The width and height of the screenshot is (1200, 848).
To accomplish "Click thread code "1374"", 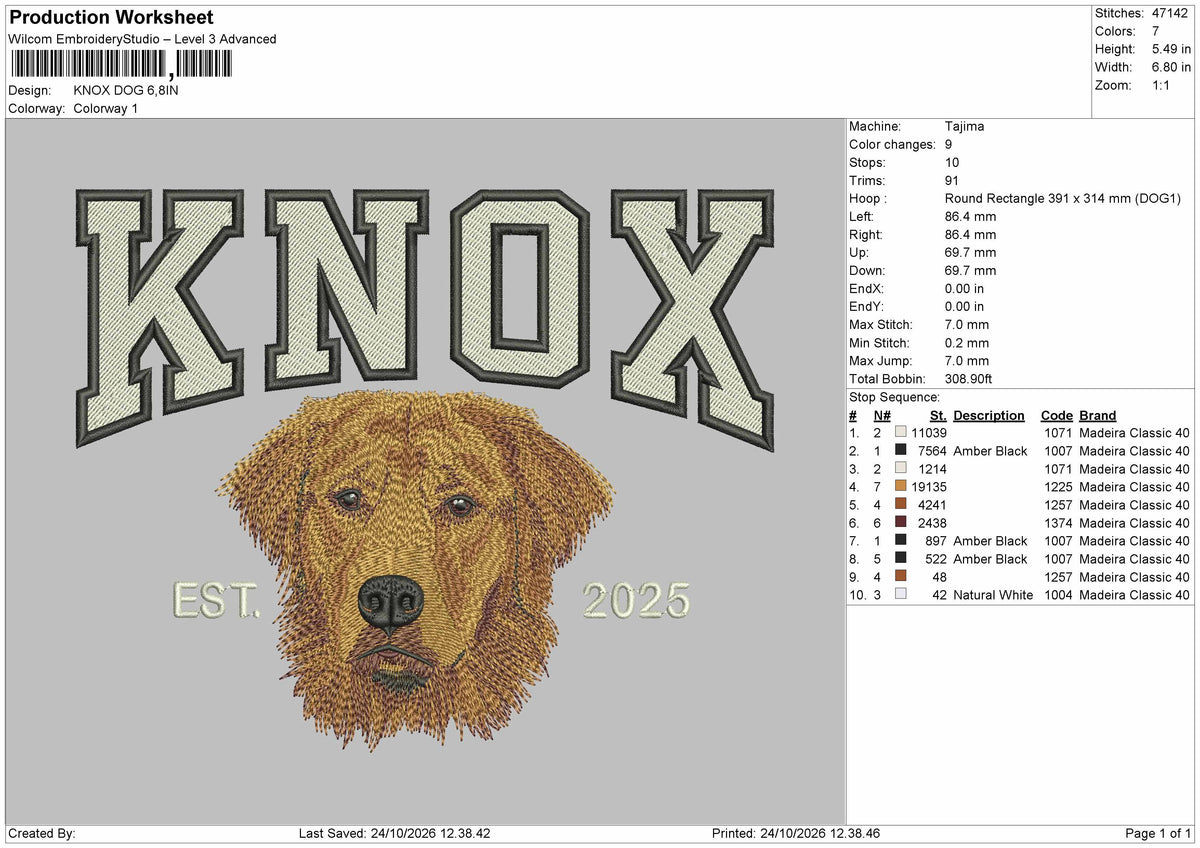I will [1058, 523].
